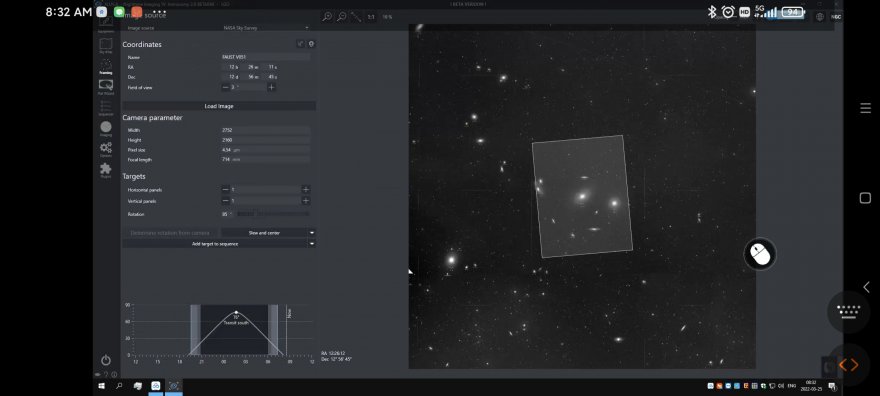This screenshot has height=396, width=880.
Task: Adjust the Rotation slider
Action: [273, 214]
